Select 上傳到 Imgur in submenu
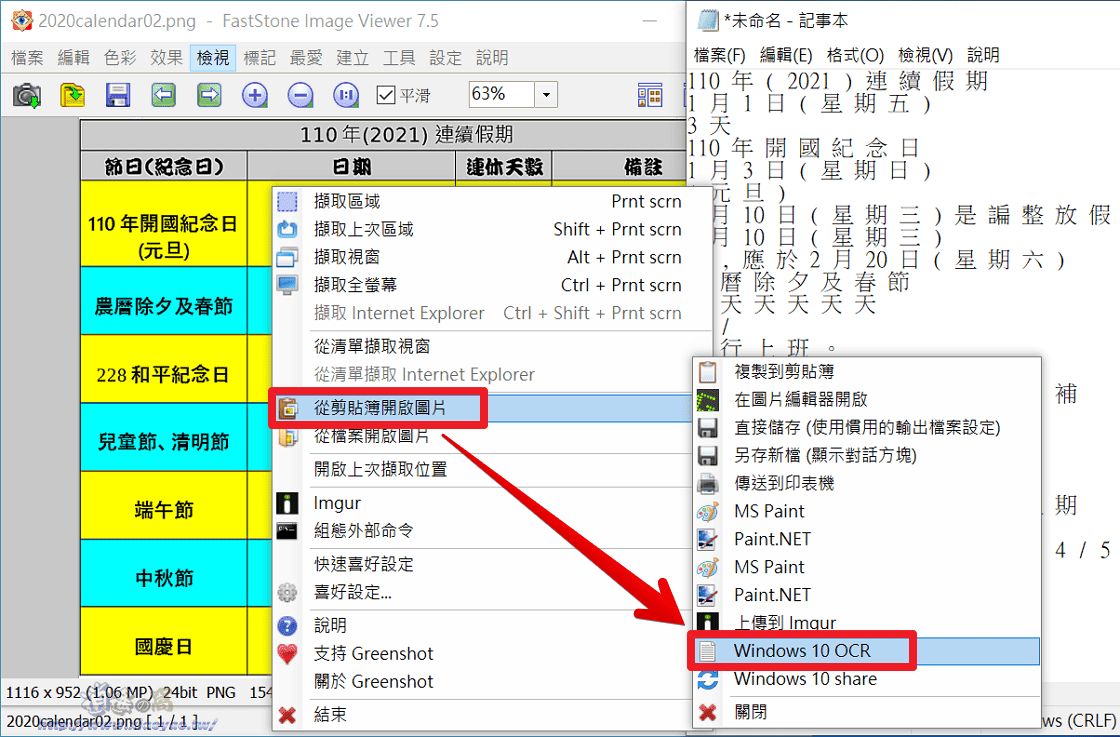This screenshot has height=737, width=1120. tap(866, 622)
